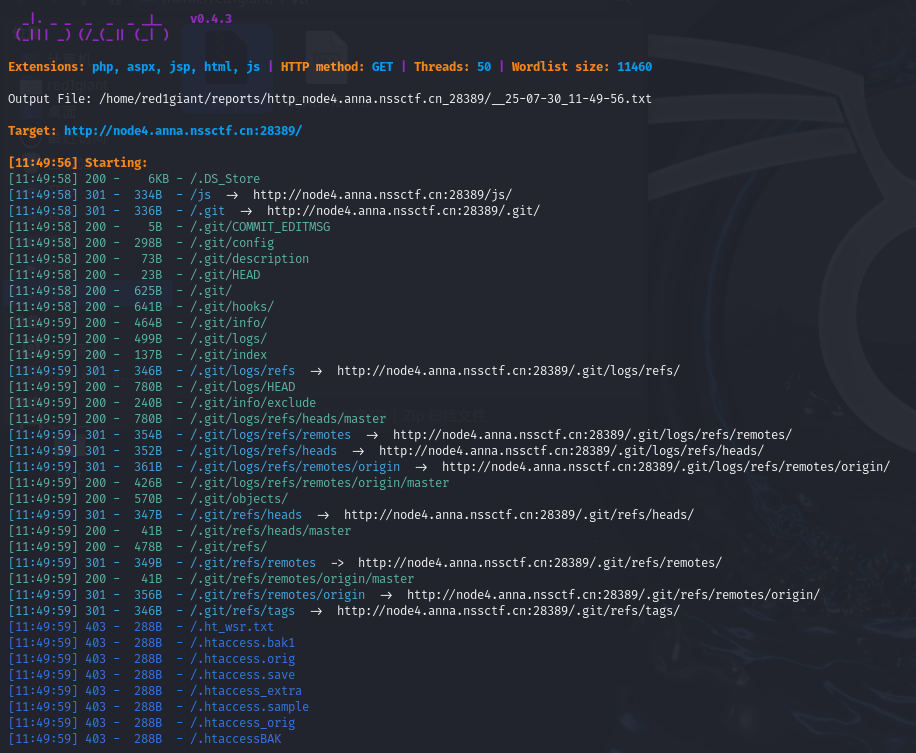This screenshot has width=916, height=753.
Task: Click the /.git/refs/heads/master path
Action: [x=270, y=530]
